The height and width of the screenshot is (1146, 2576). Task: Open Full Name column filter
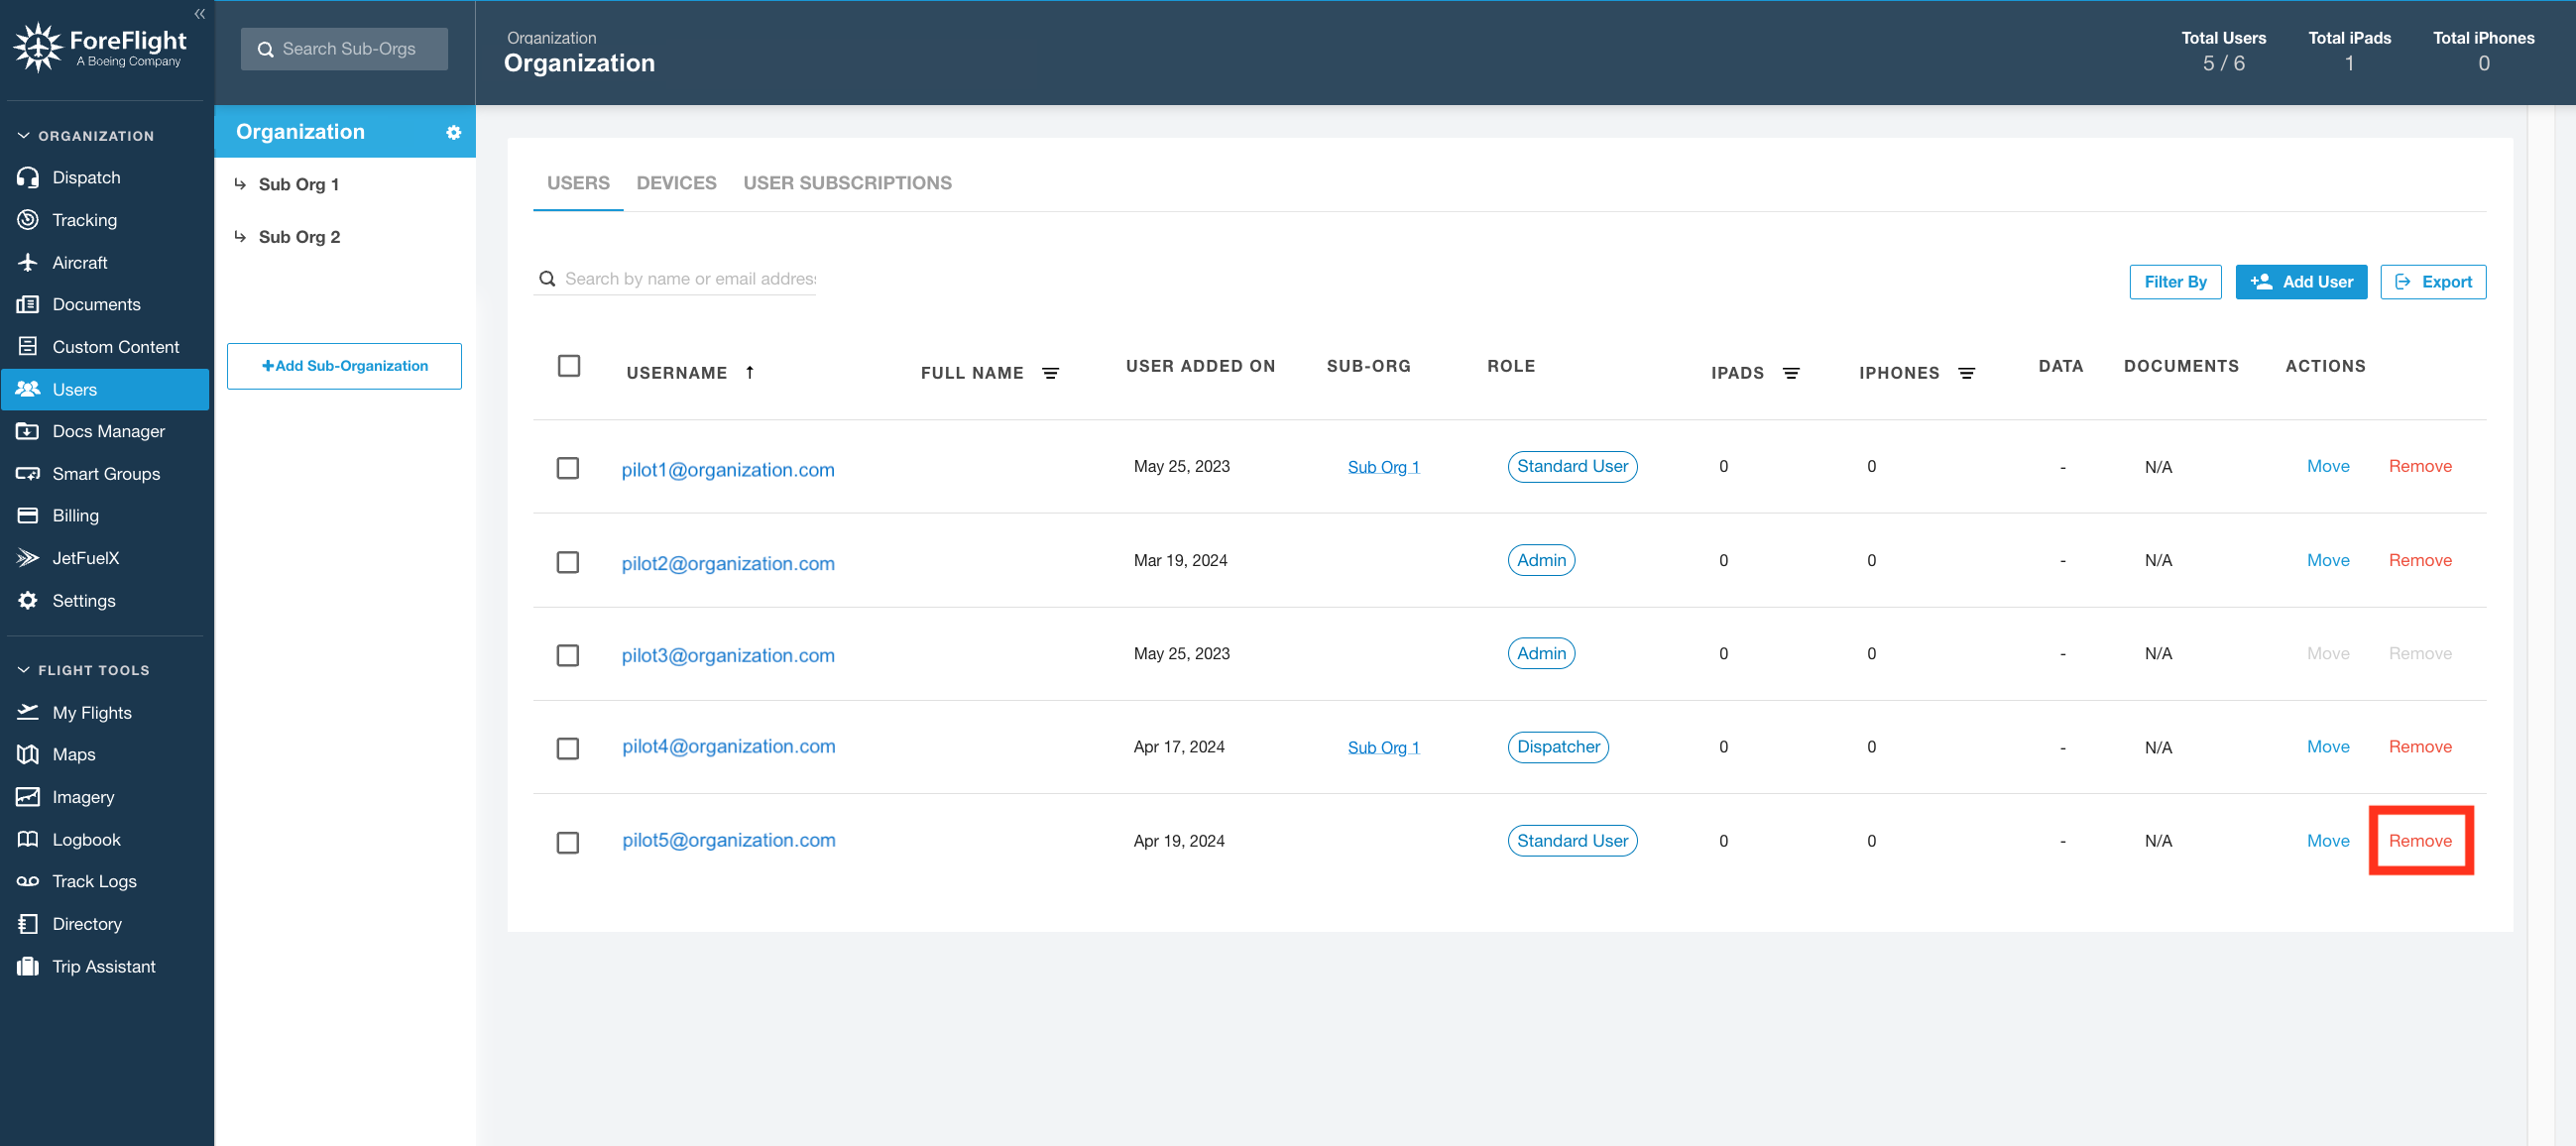tap(1050, 373)
